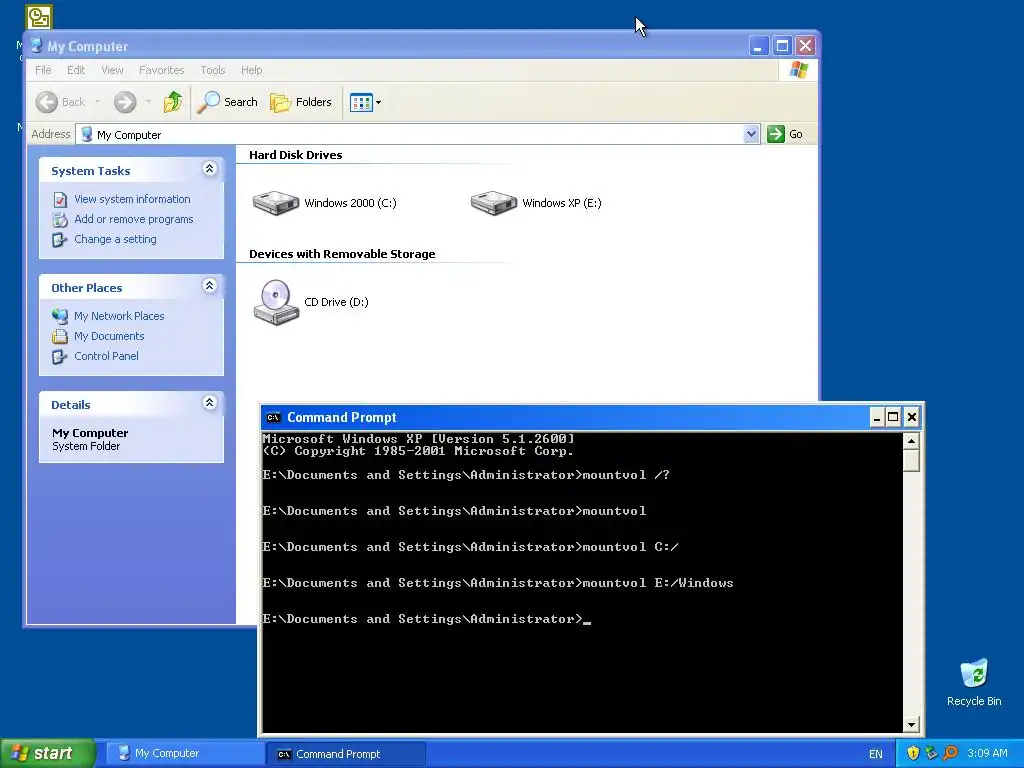Screen dimensions: 1024x768
Task: Maximize the Command Prompt window
Action: click(x=893, y=417)
